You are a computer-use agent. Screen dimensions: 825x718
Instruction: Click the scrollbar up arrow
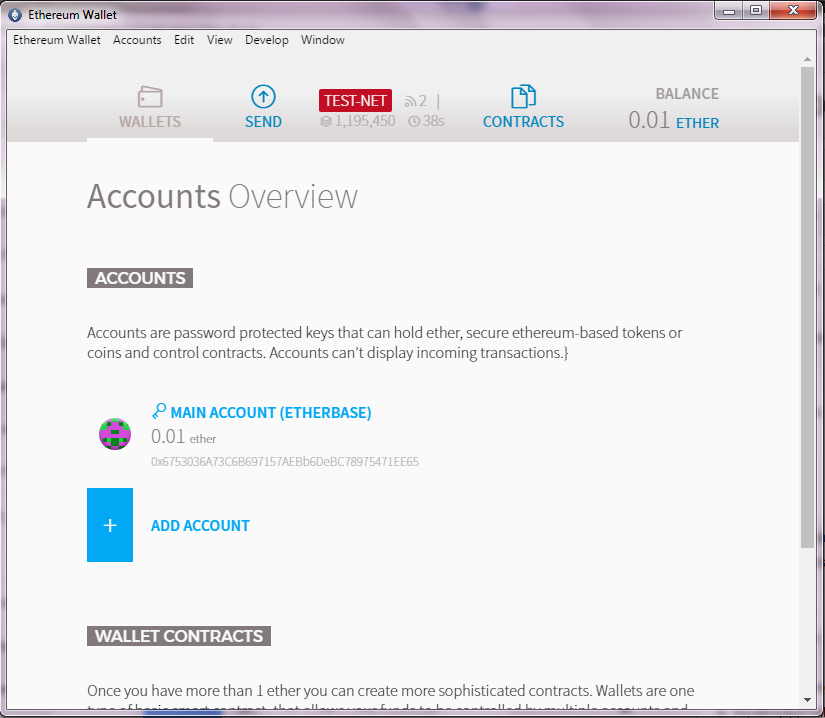coord(807,59)
